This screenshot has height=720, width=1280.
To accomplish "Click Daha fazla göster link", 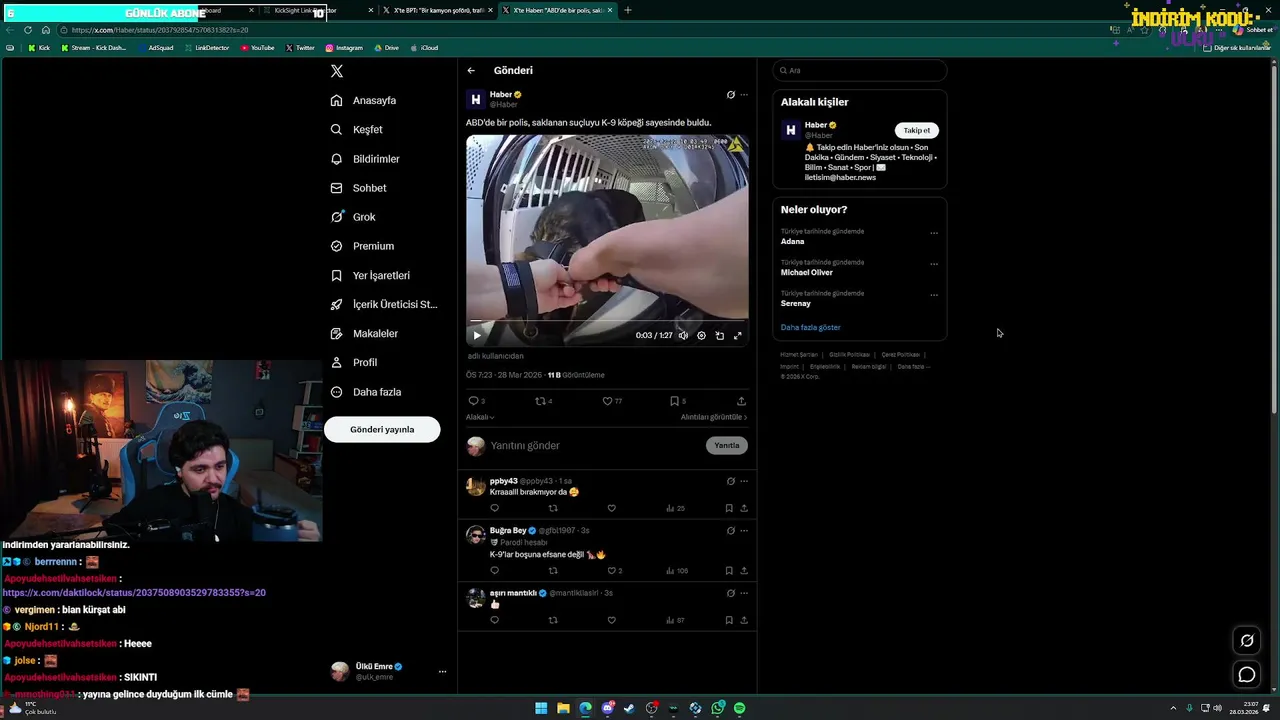I will (811, 328).
